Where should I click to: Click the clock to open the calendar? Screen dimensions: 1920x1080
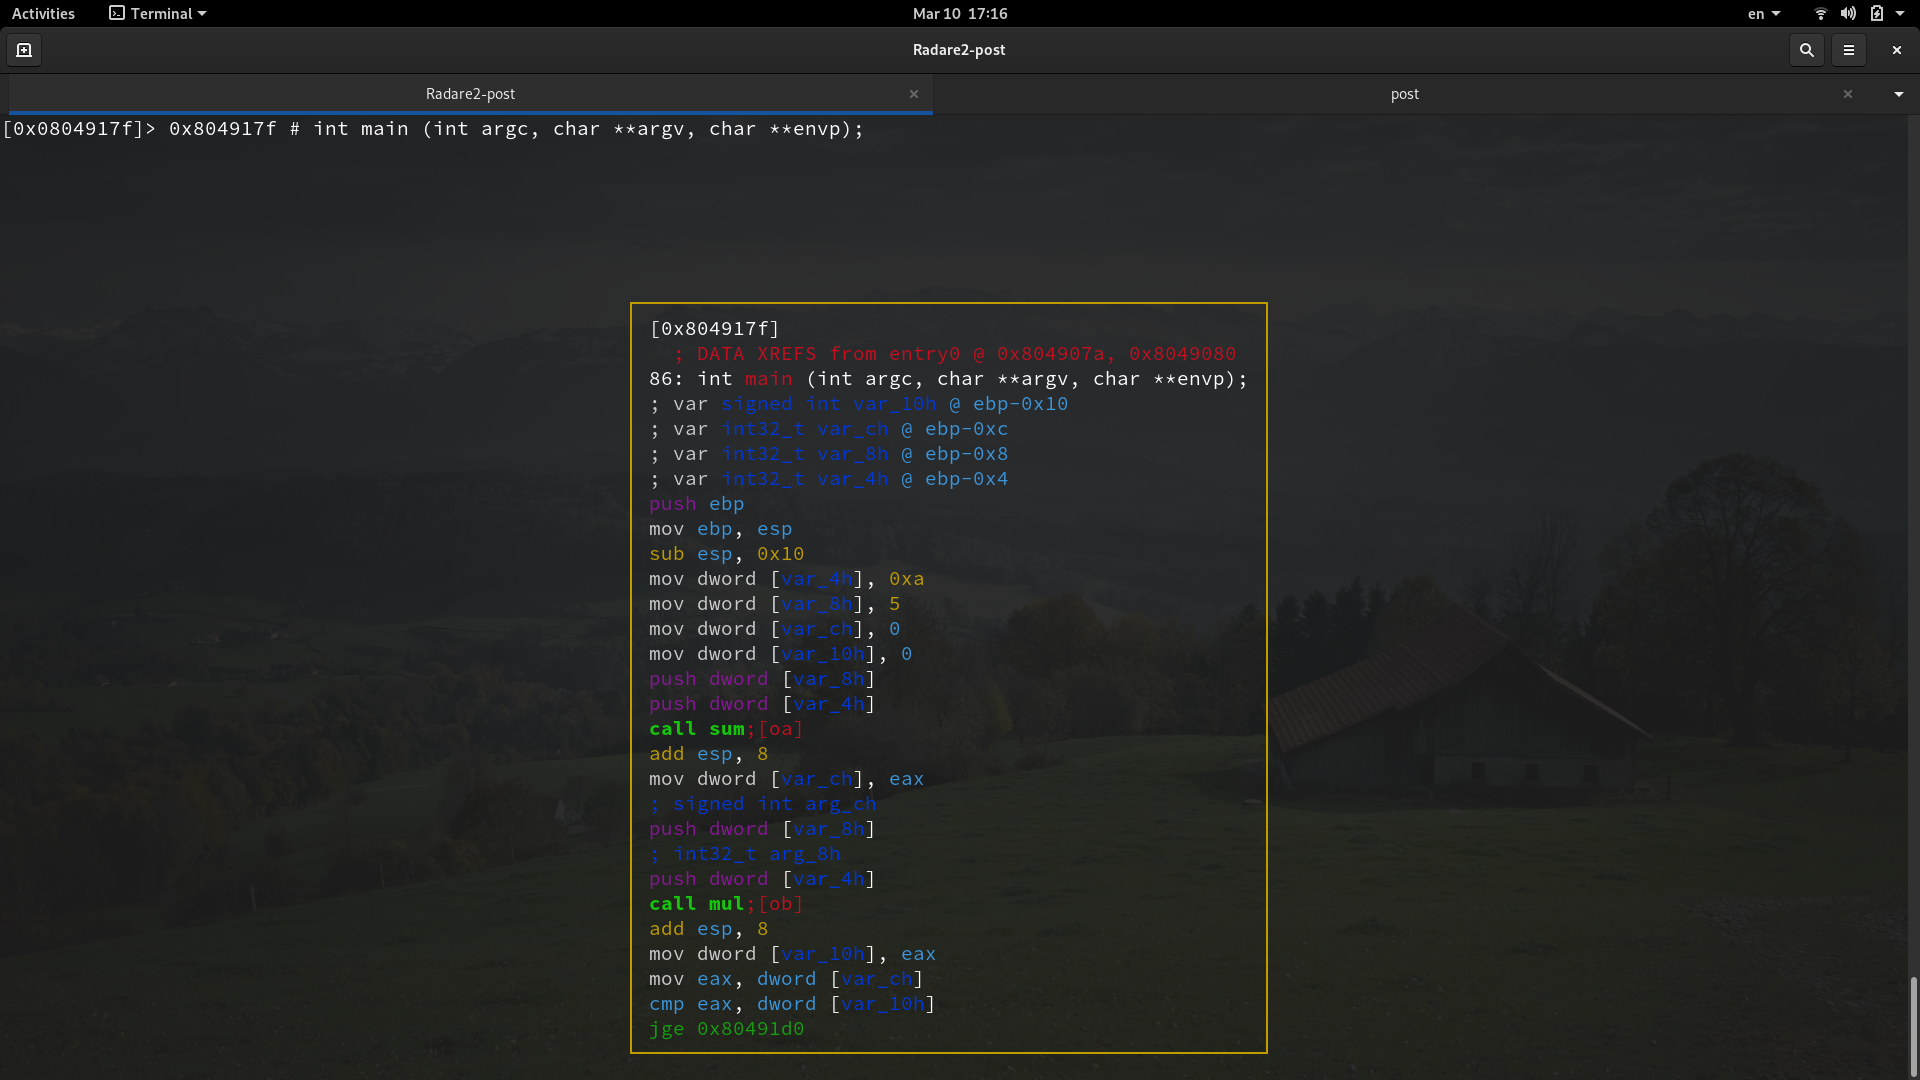[x=959, y=13]
